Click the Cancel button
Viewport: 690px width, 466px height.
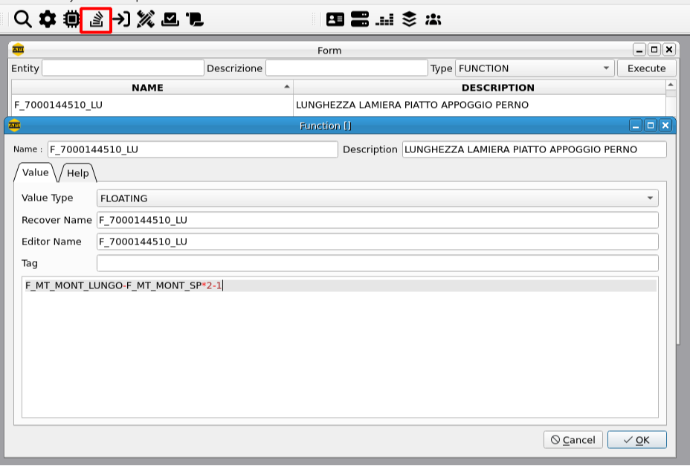(x=571, y=440)
